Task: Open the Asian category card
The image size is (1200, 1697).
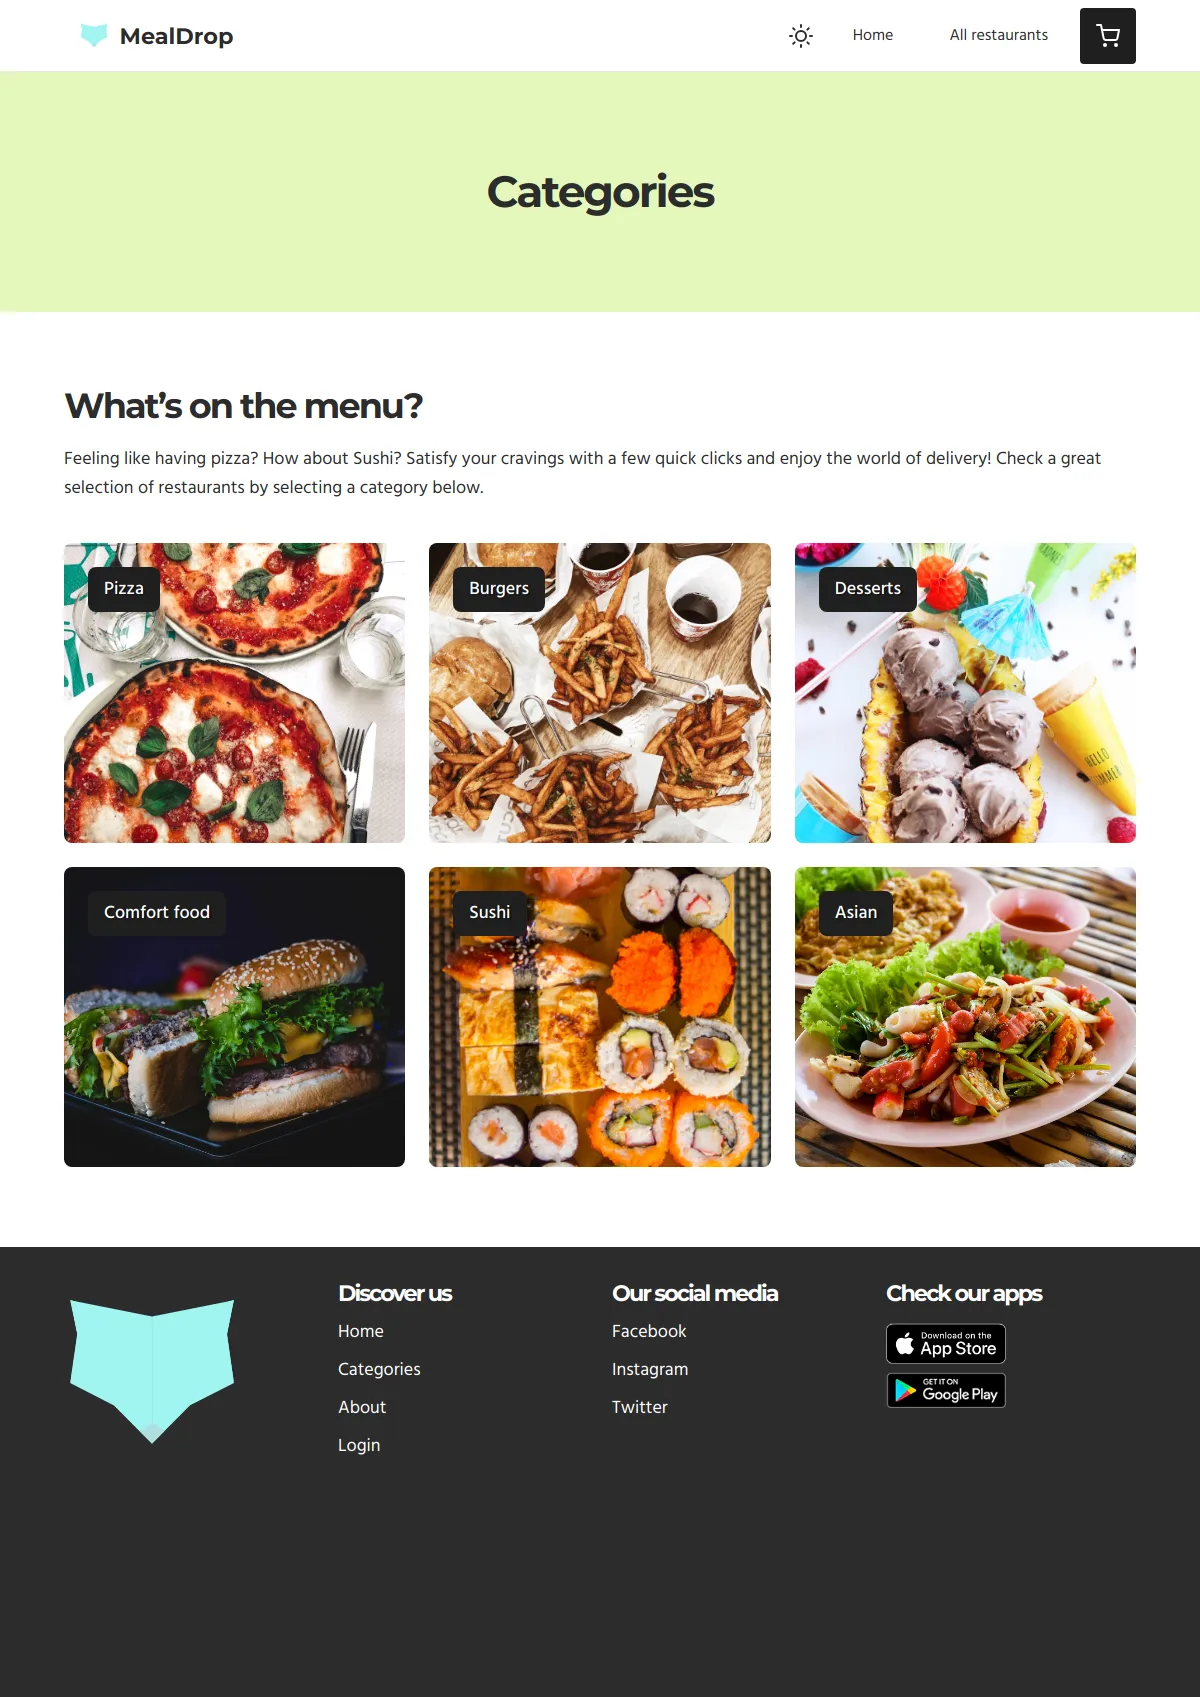Action: tap(965, 1017)
